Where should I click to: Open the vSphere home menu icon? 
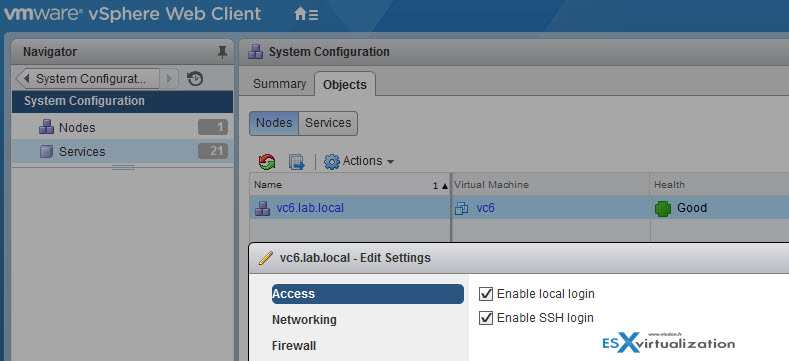[306, 14]
